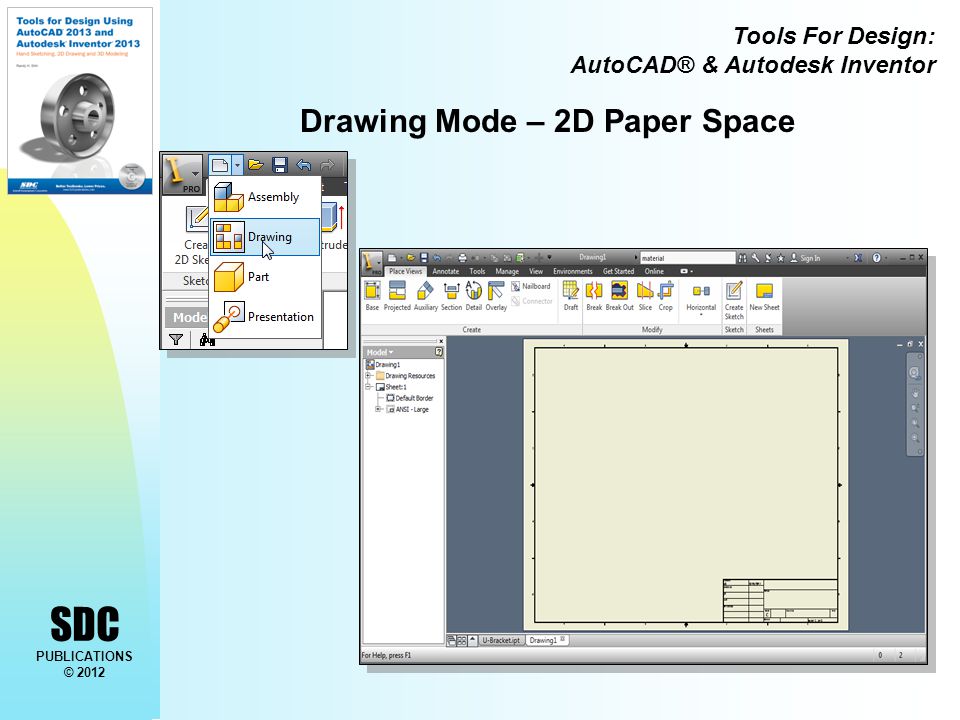This screenshot has width=960, height=720.
Task: Click the binoculars find icon
Action: tap(207, 339)
